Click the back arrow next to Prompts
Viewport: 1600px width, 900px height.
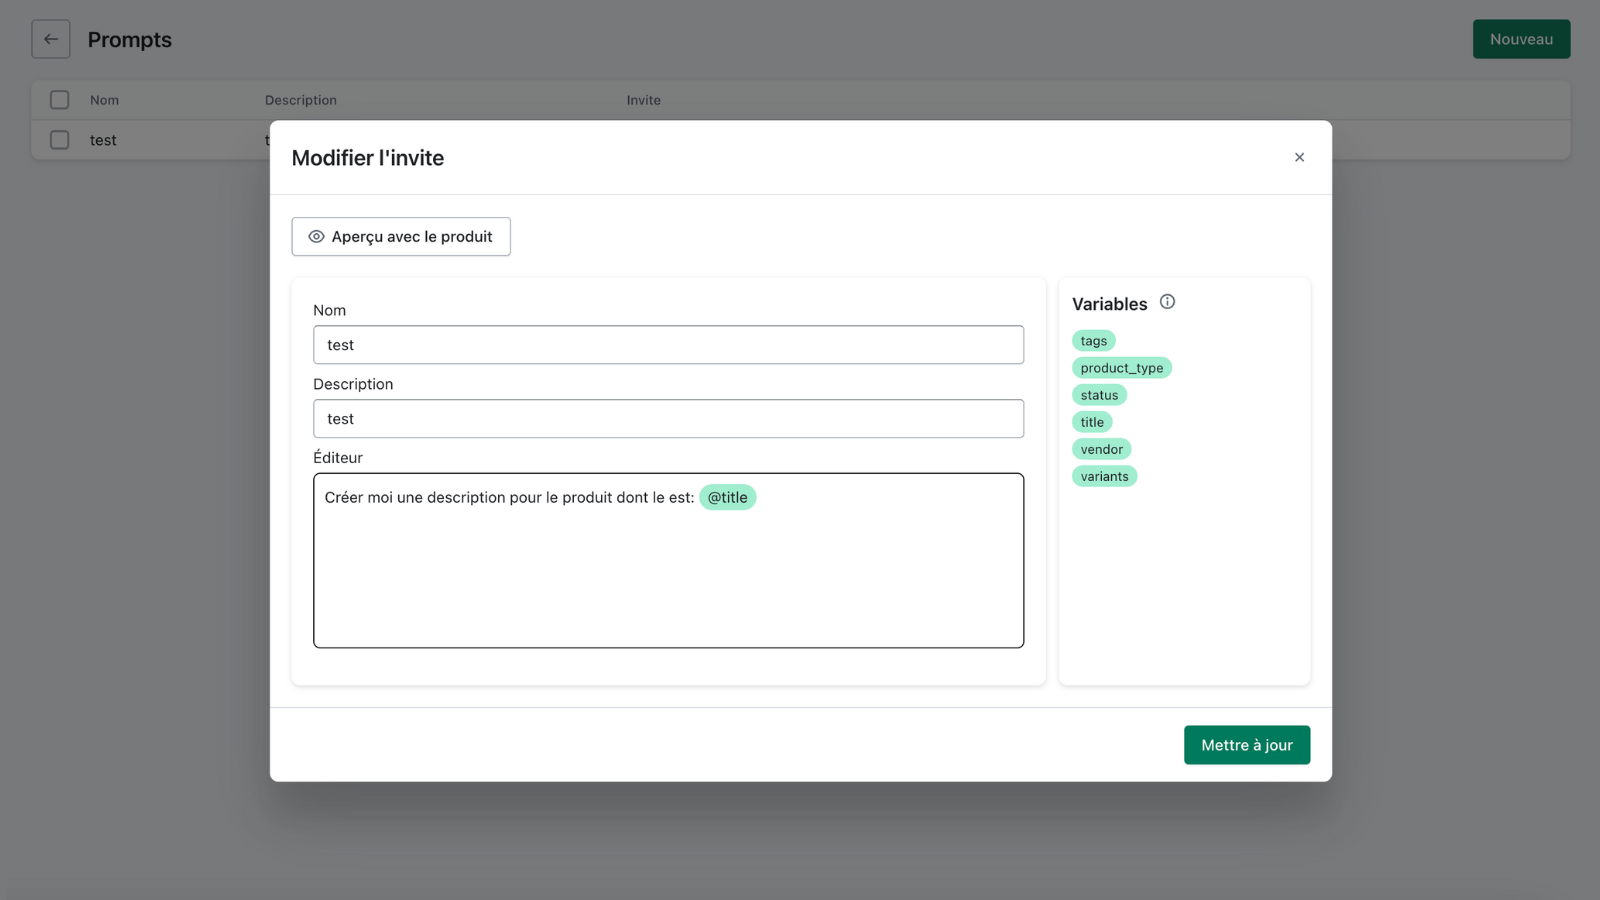coord(51,39)
